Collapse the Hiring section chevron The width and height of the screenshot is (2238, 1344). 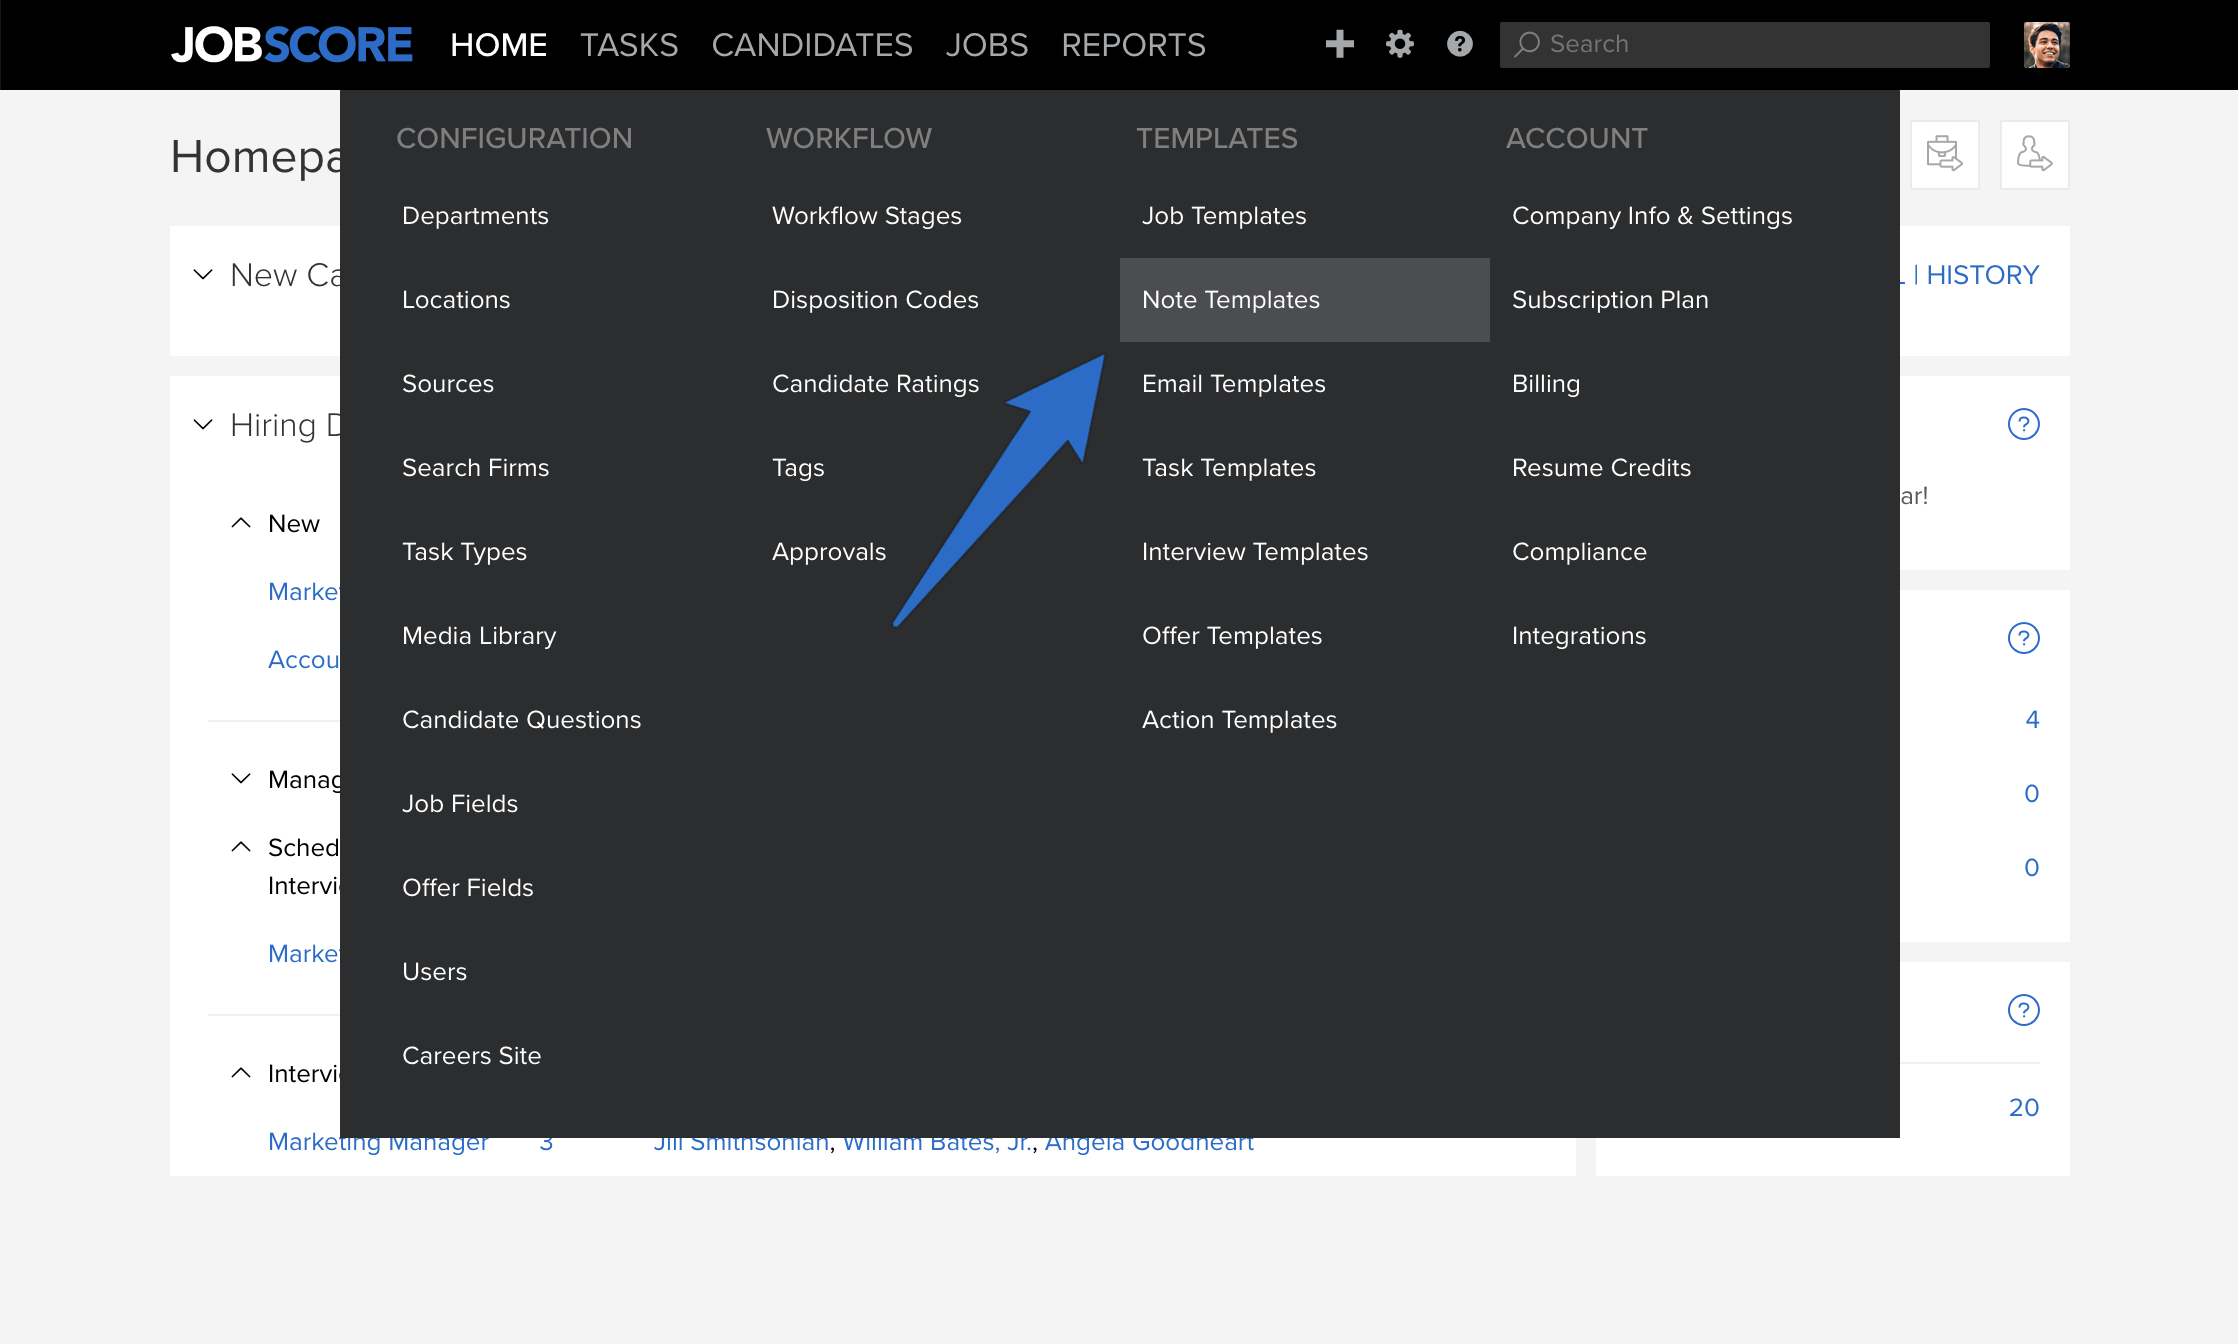(x=203, y=425)
